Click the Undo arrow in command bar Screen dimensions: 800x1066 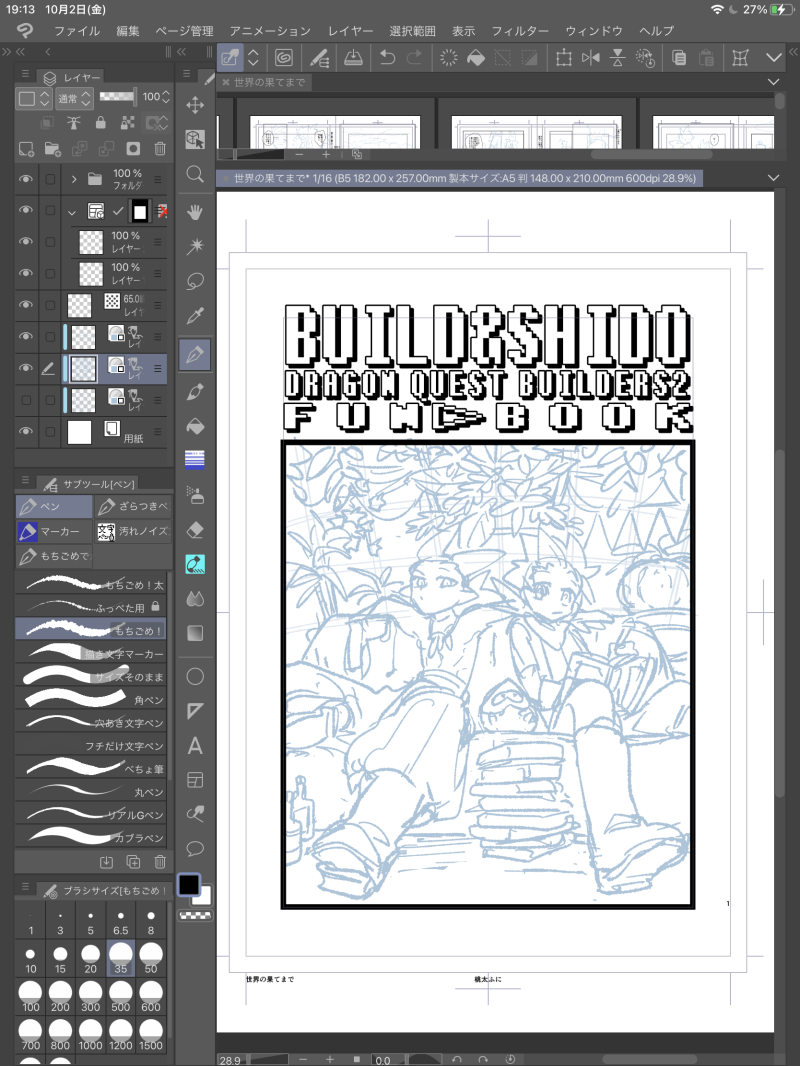click(x=387, y=57)
